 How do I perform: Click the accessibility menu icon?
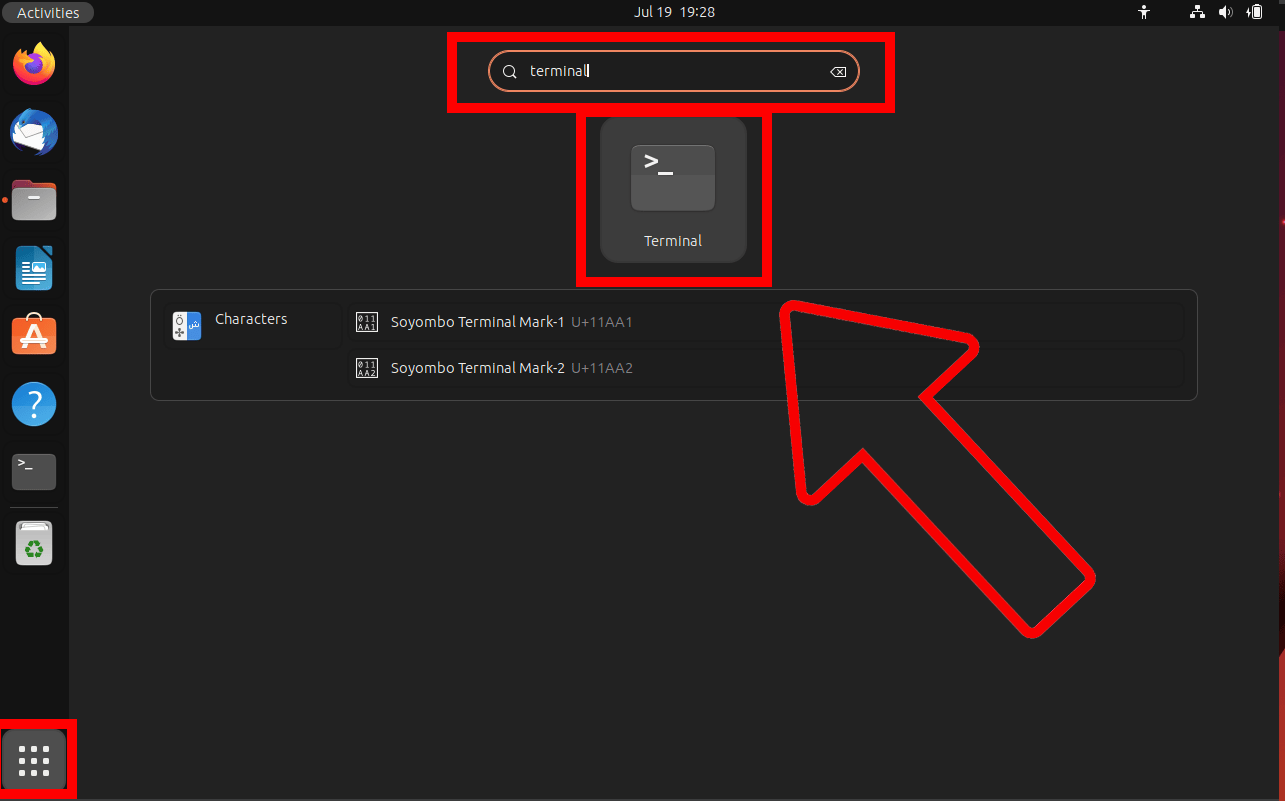click(x=1143, y=12)
